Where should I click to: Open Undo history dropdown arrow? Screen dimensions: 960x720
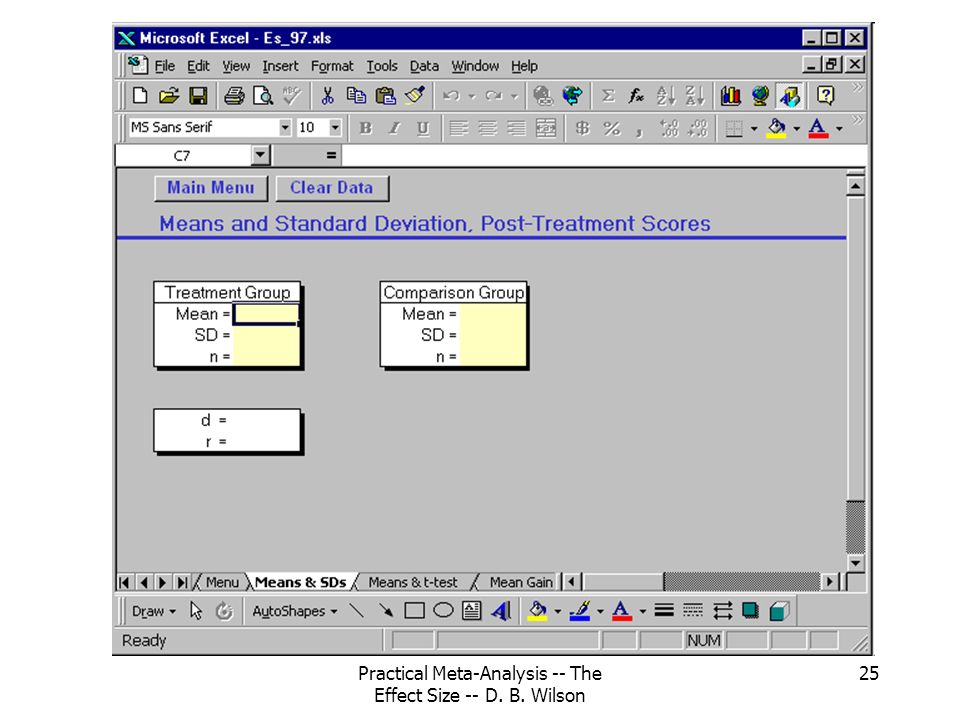point(471,96)
